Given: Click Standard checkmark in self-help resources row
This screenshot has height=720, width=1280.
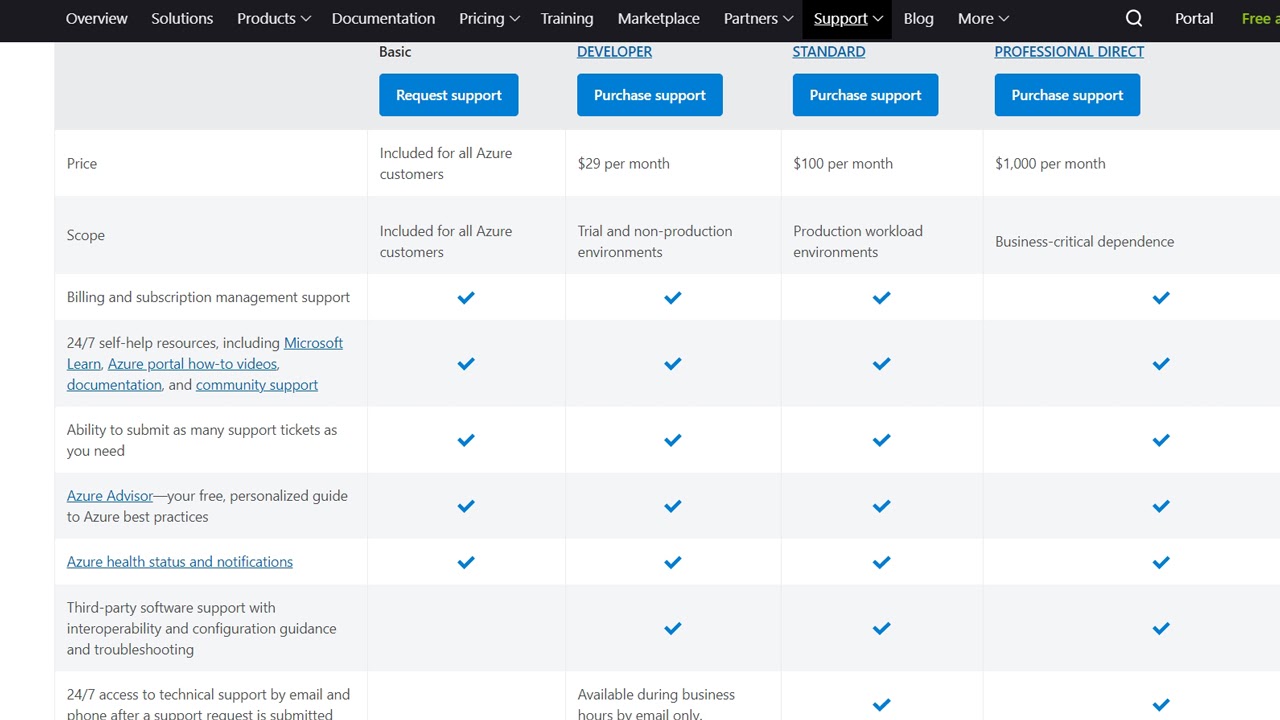Looking at the screenshot, I should pyautogui.click(x=881, y=363).
